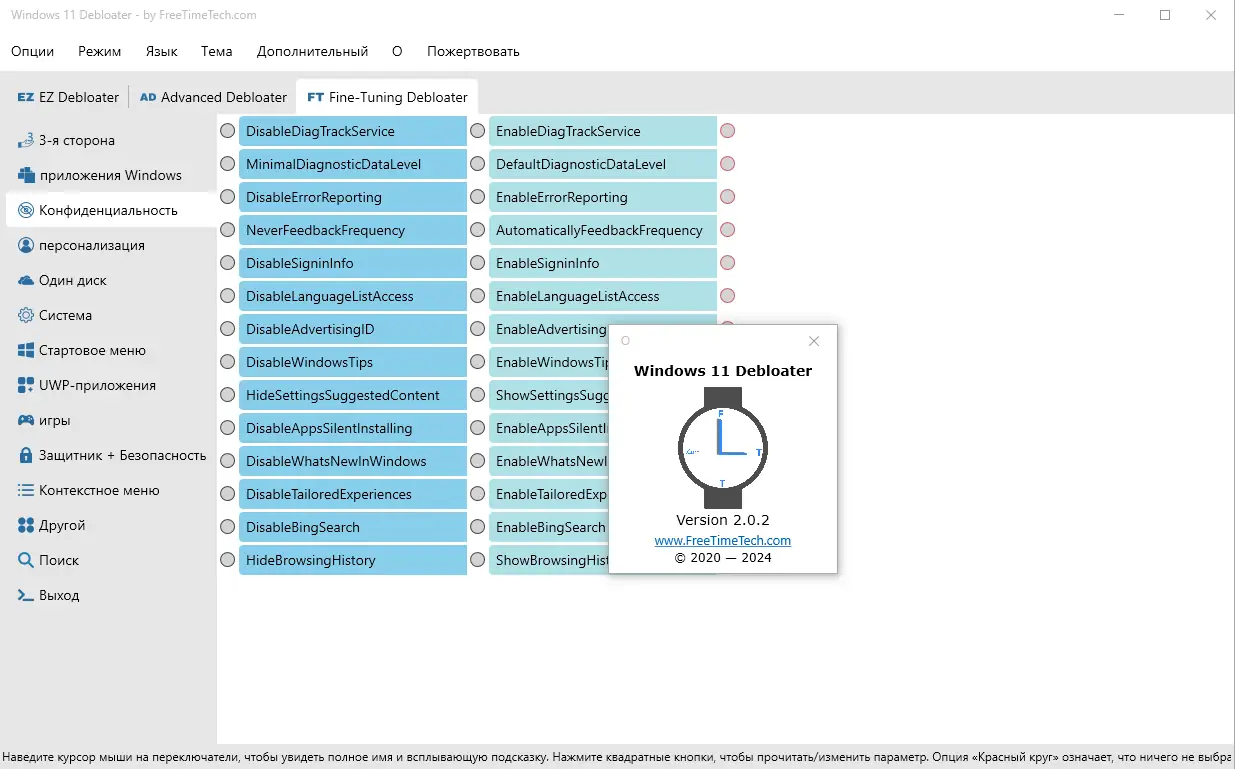Viewport: 1235px width, 769px height.
Task: Open the Опции menu
Action: [x=33, y=51]
